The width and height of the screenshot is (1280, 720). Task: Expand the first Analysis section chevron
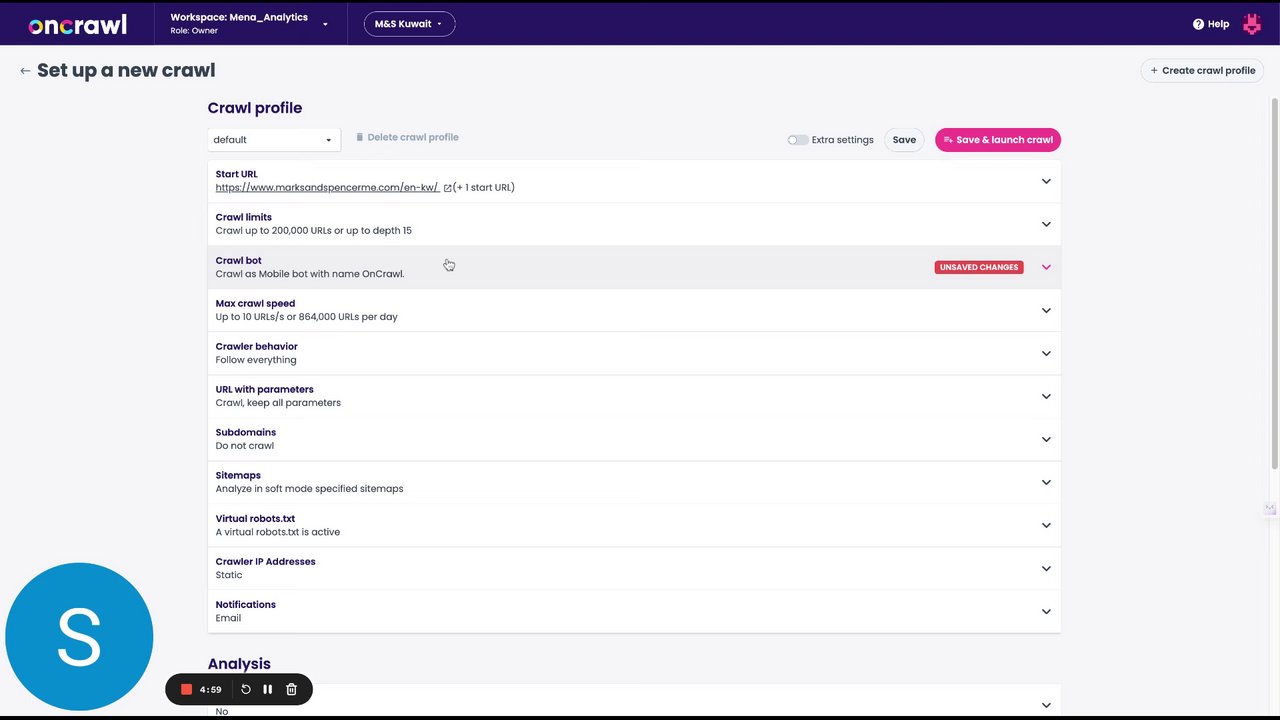[x=1046, y=705]
